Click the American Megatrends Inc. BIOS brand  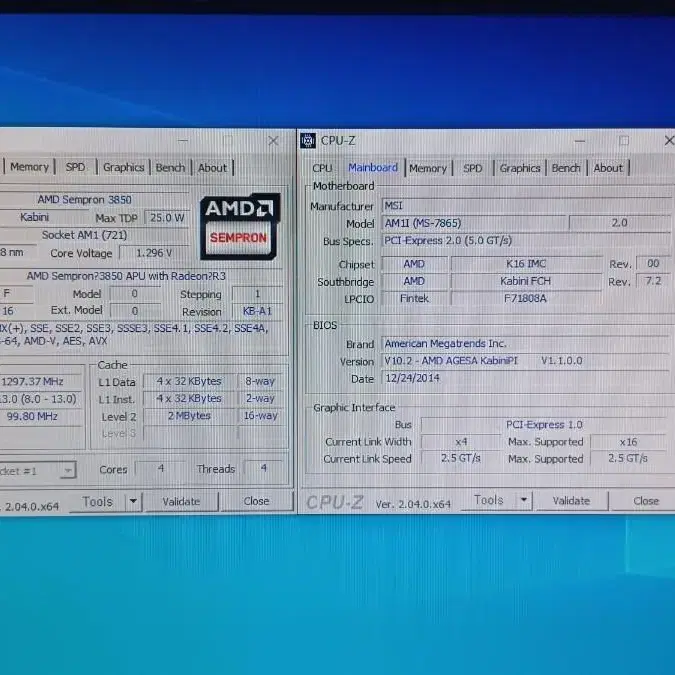[x=526, y=344]
